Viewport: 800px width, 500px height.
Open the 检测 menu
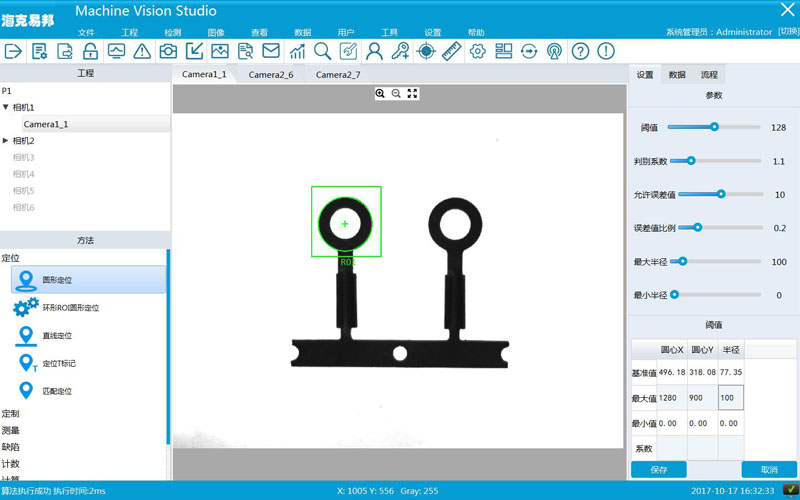tap(172, 33)
